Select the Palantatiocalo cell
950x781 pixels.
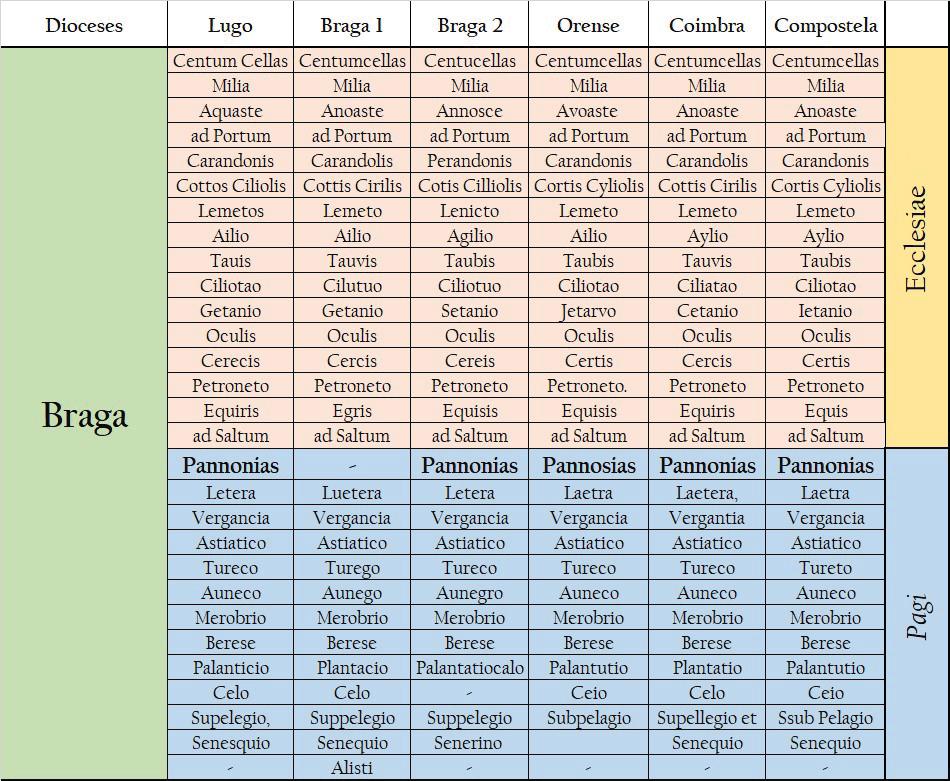(x=470, y=668)
